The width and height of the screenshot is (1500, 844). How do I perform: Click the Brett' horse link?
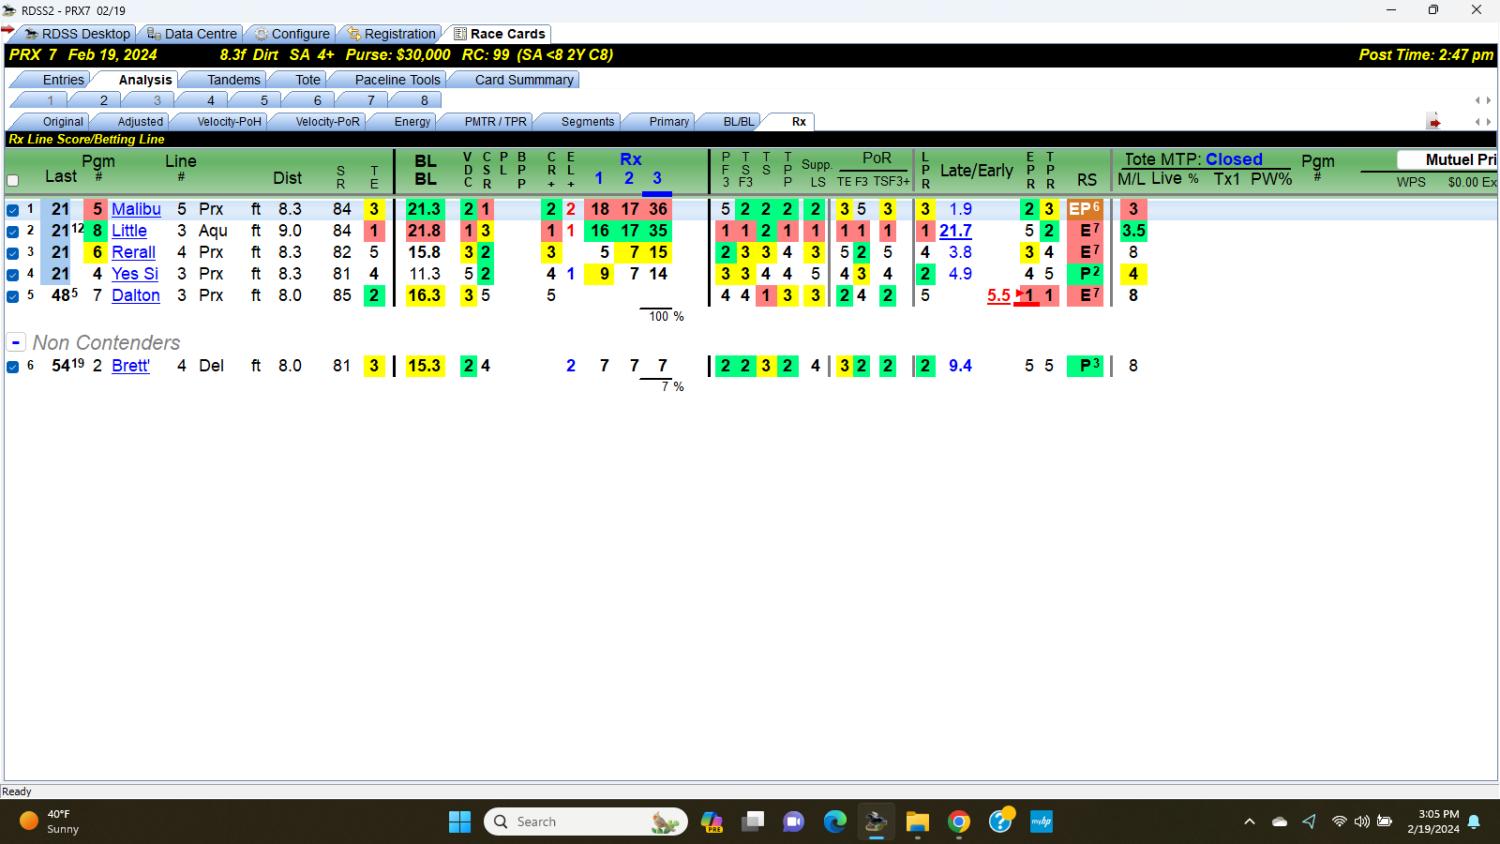(x=131, y=366)
